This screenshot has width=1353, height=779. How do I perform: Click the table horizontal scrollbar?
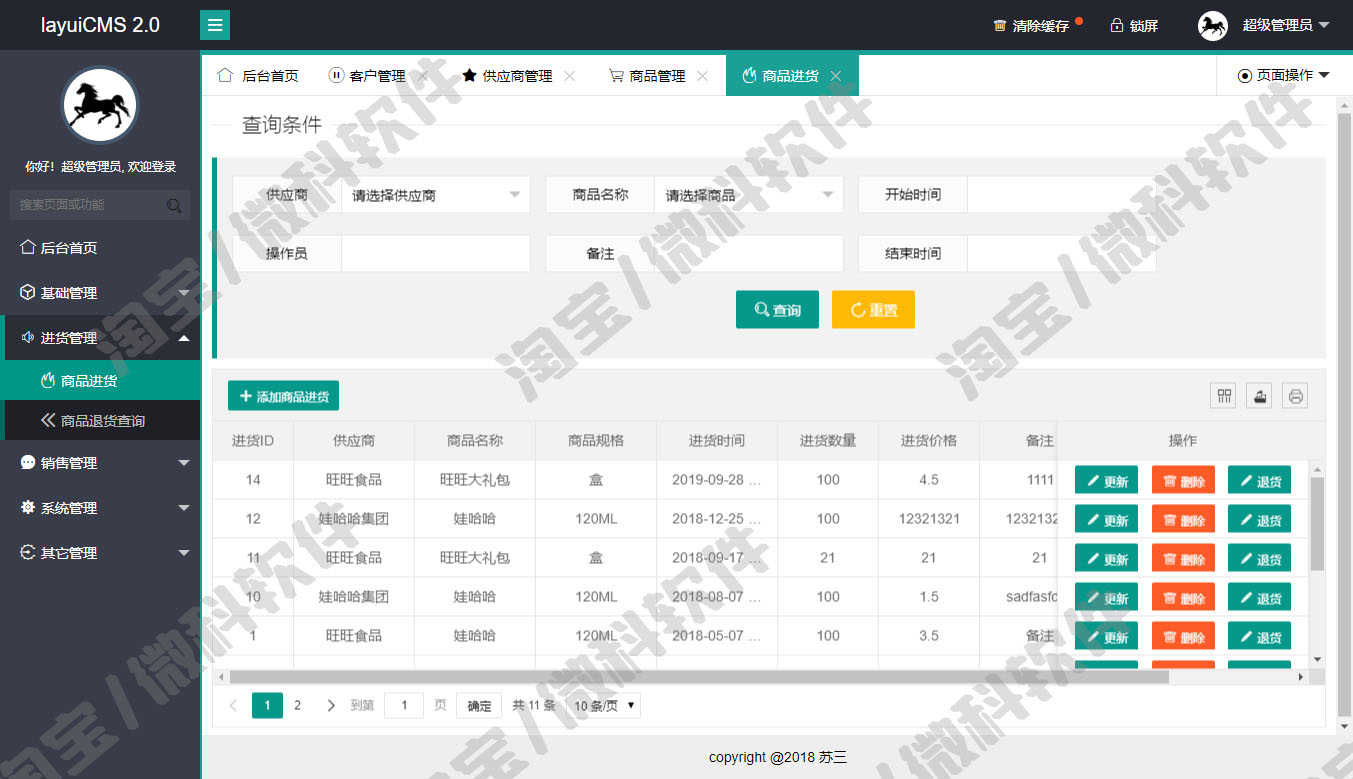[698, 677]
